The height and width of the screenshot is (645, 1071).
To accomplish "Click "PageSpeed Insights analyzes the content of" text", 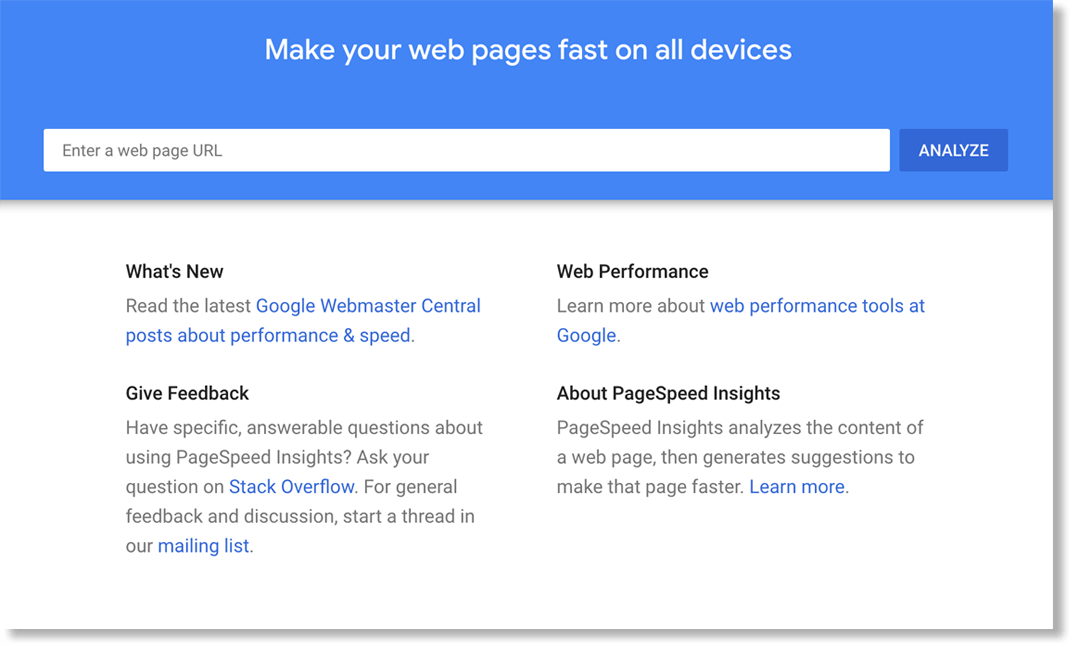I will [x=740, y=427].
